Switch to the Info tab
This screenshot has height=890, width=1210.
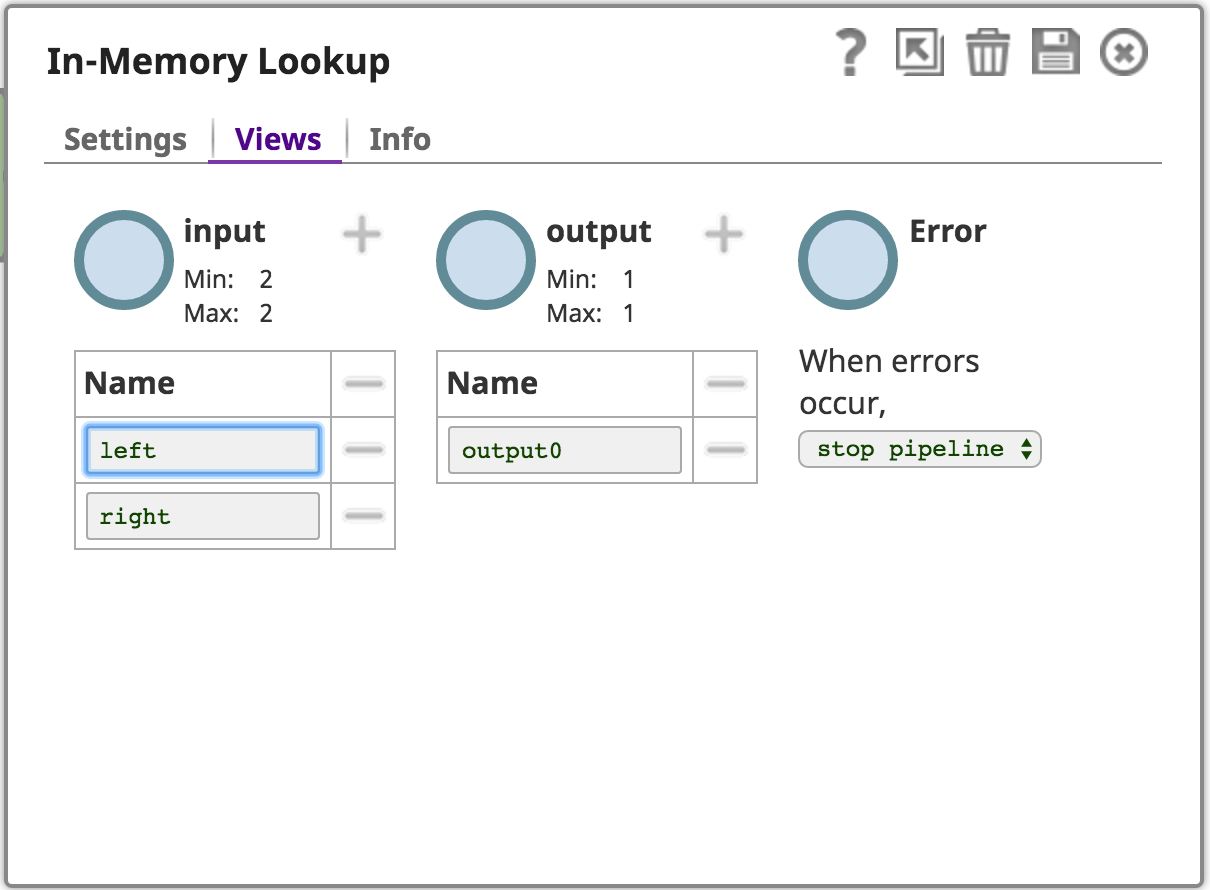coord(399,139)
